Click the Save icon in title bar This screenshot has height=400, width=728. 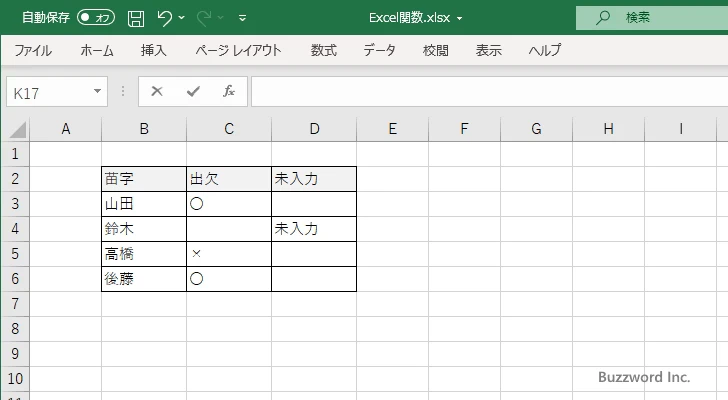pos(136,18)
